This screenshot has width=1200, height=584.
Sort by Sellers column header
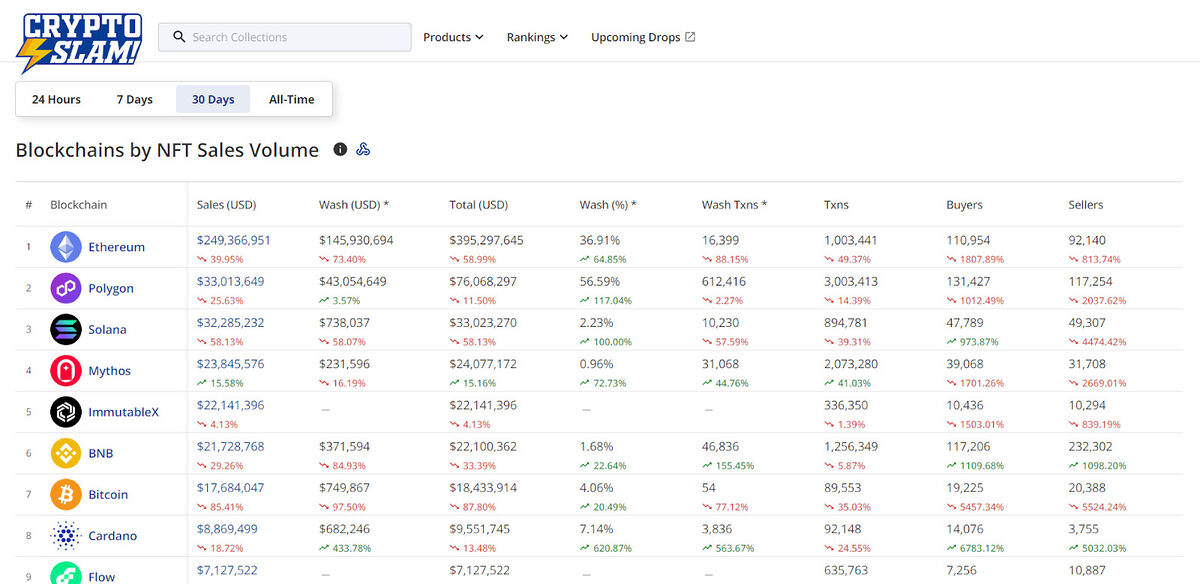tap(1086, 205)
